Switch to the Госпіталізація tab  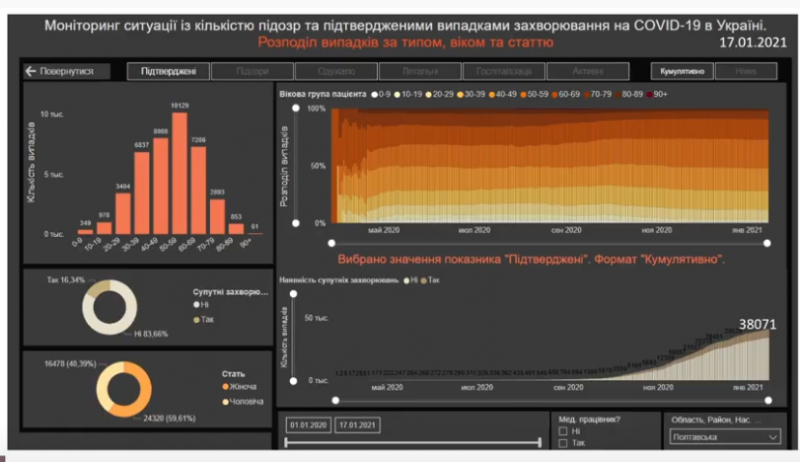coord(504,71)
